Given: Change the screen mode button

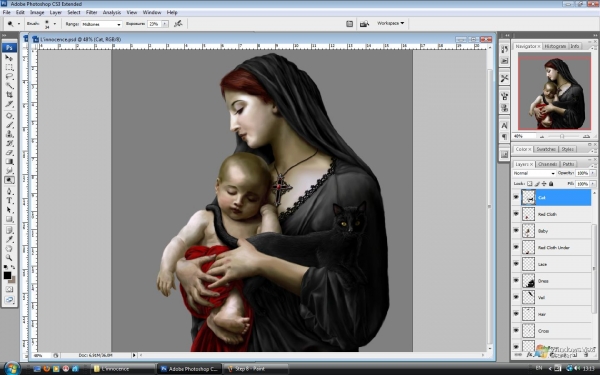Looking at the screenshot, I should [9, 300].
